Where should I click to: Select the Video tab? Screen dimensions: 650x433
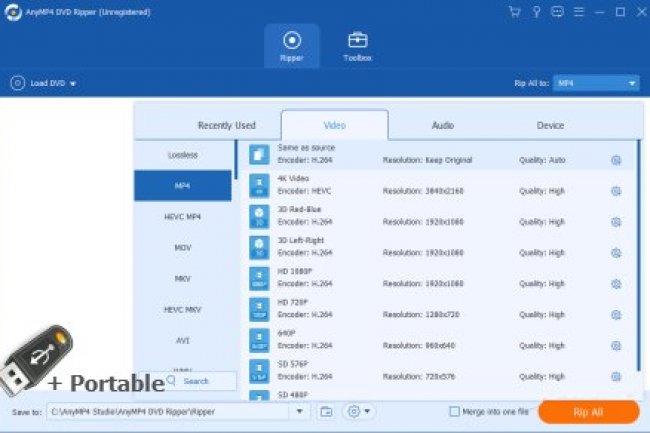pyautogui.click(x=335, y=125)
